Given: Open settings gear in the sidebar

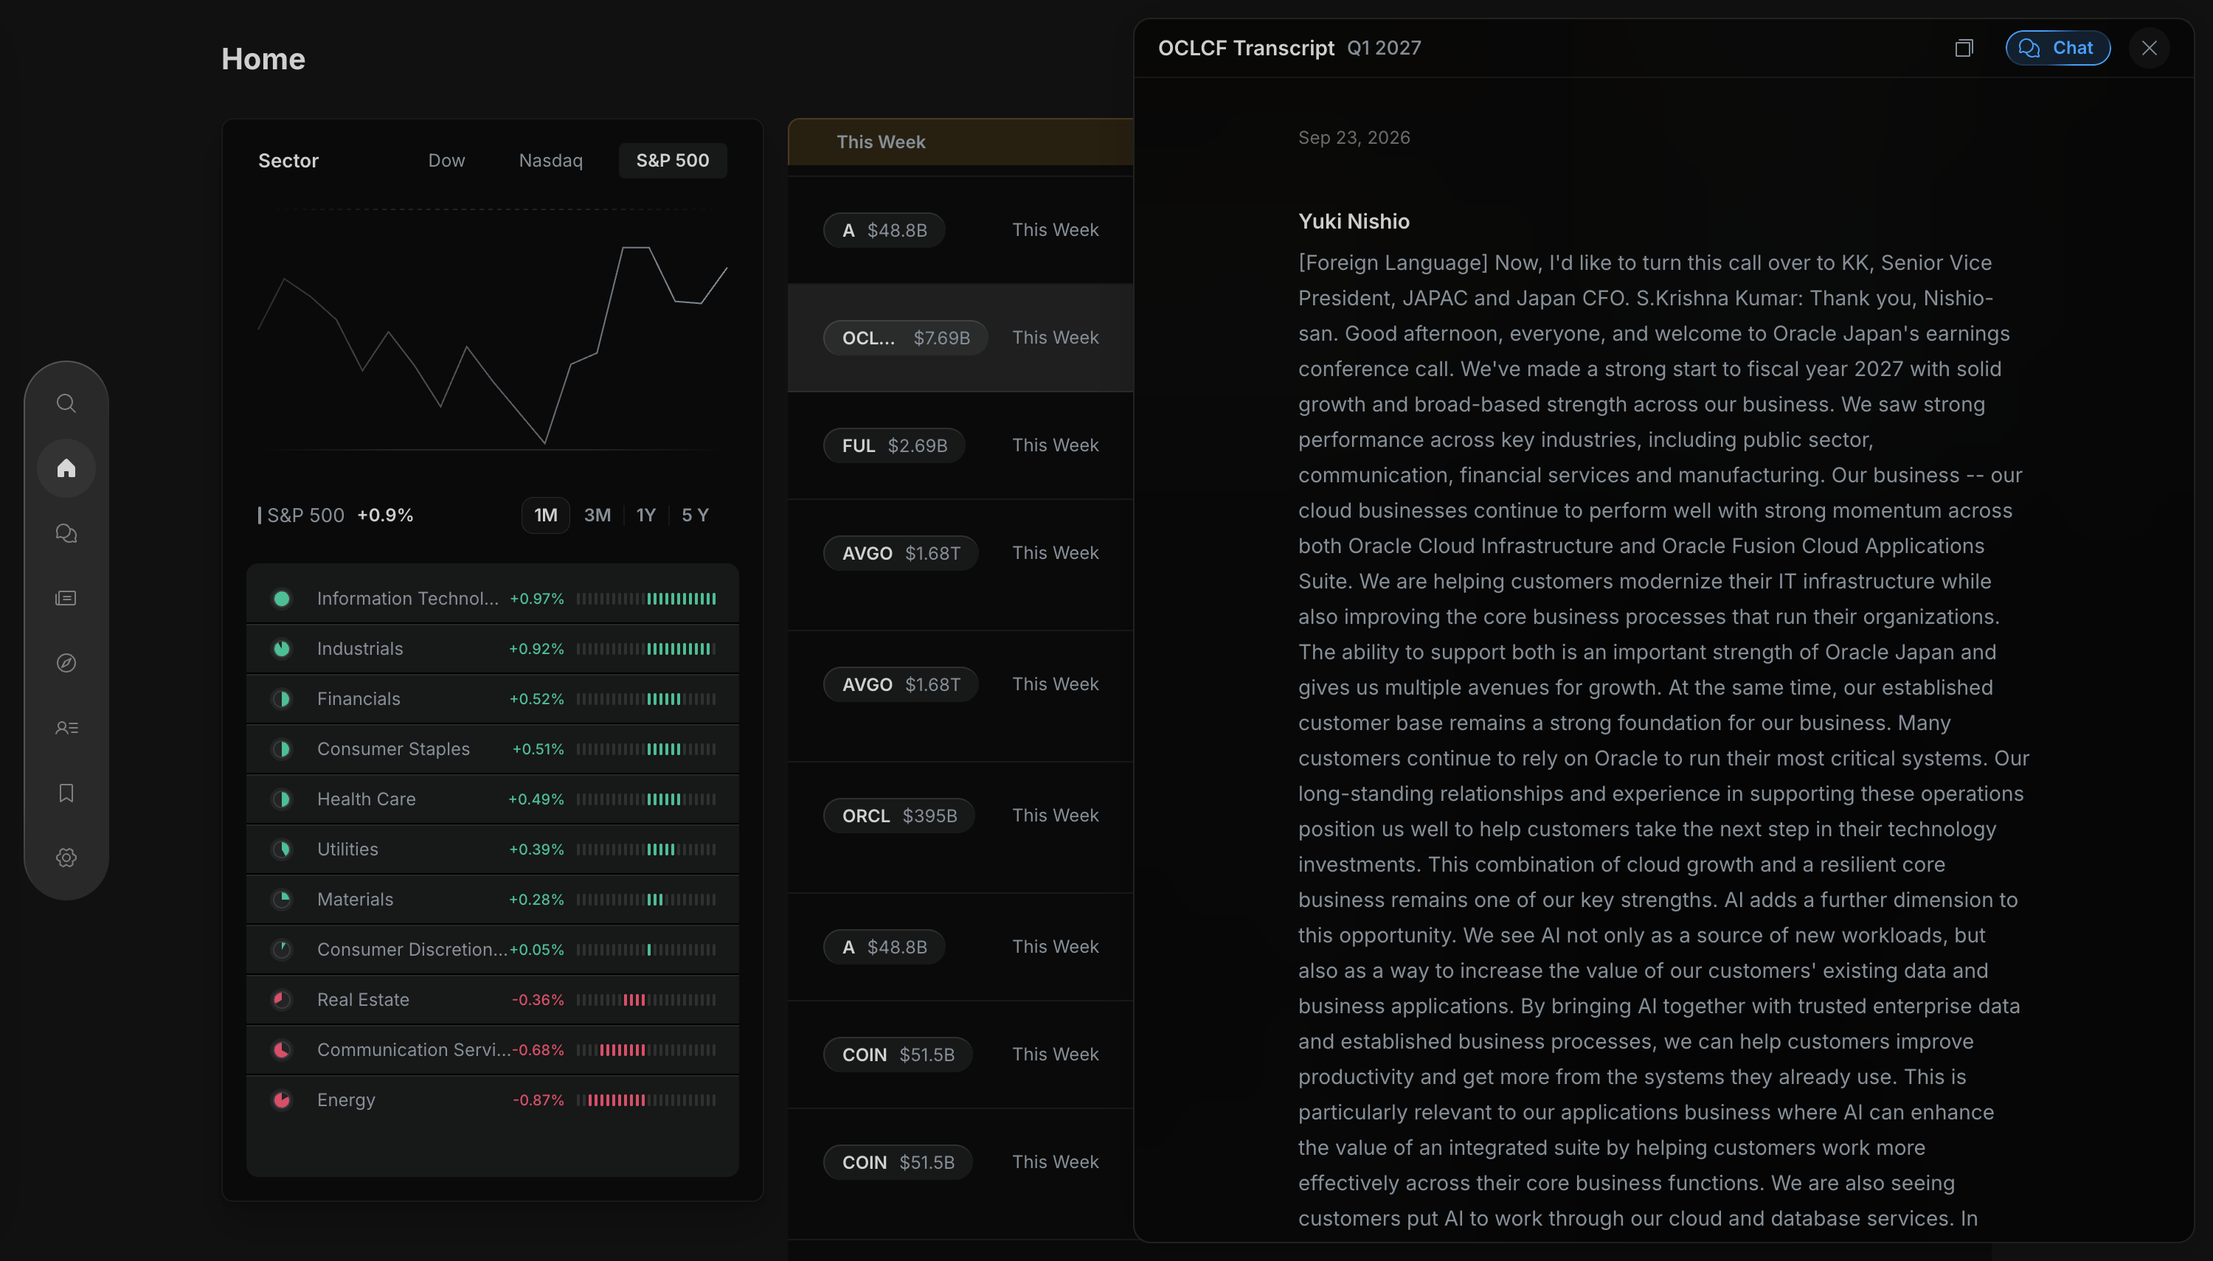Looking at the screenshot, I should click(66, 858).
